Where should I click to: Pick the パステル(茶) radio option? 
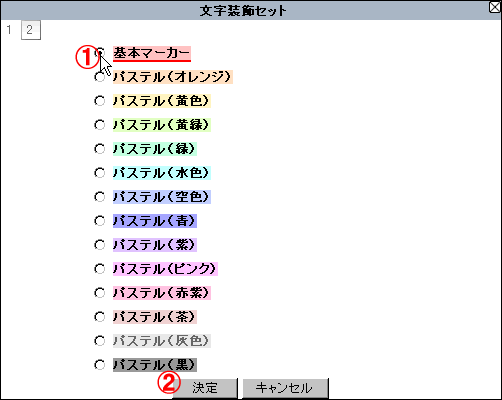tap(100, 317)
